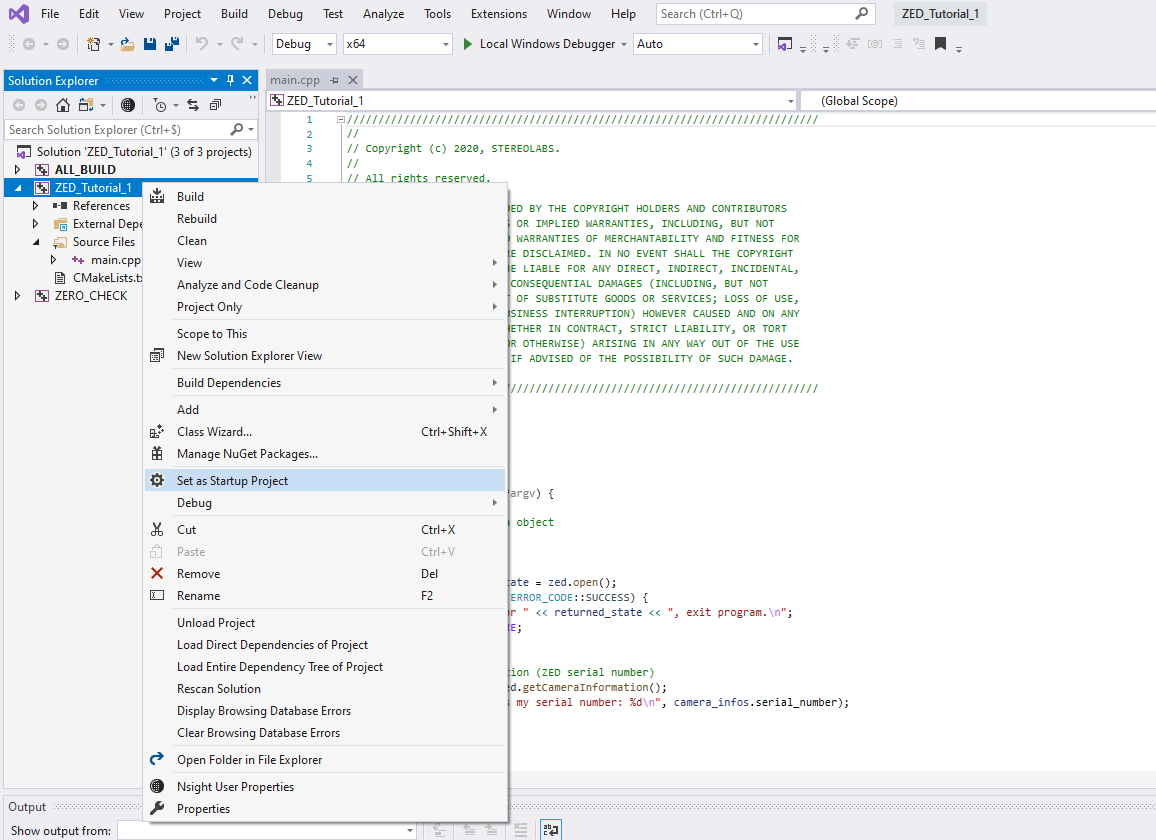Click the toolbar bookmark icon
The image size is (1156, 840).
coord(940,44)
